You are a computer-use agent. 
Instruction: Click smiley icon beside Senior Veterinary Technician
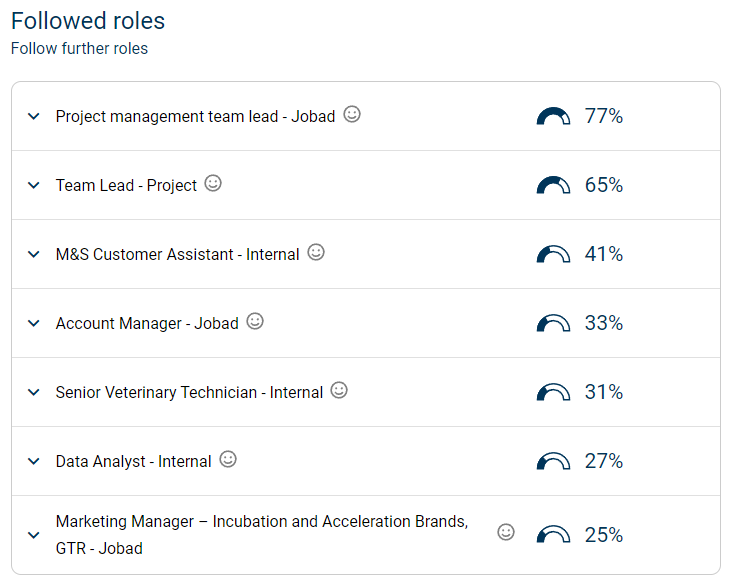[x=339, y=391]
